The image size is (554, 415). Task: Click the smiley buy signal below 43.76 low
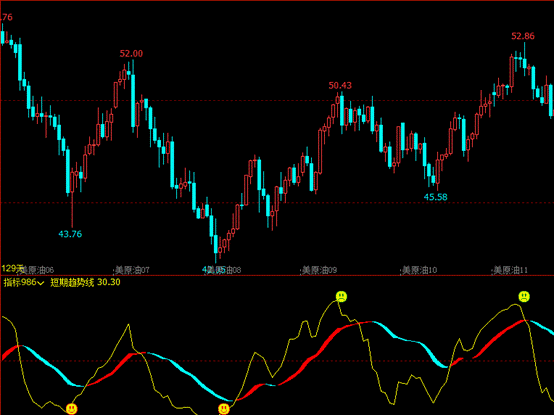72,409
